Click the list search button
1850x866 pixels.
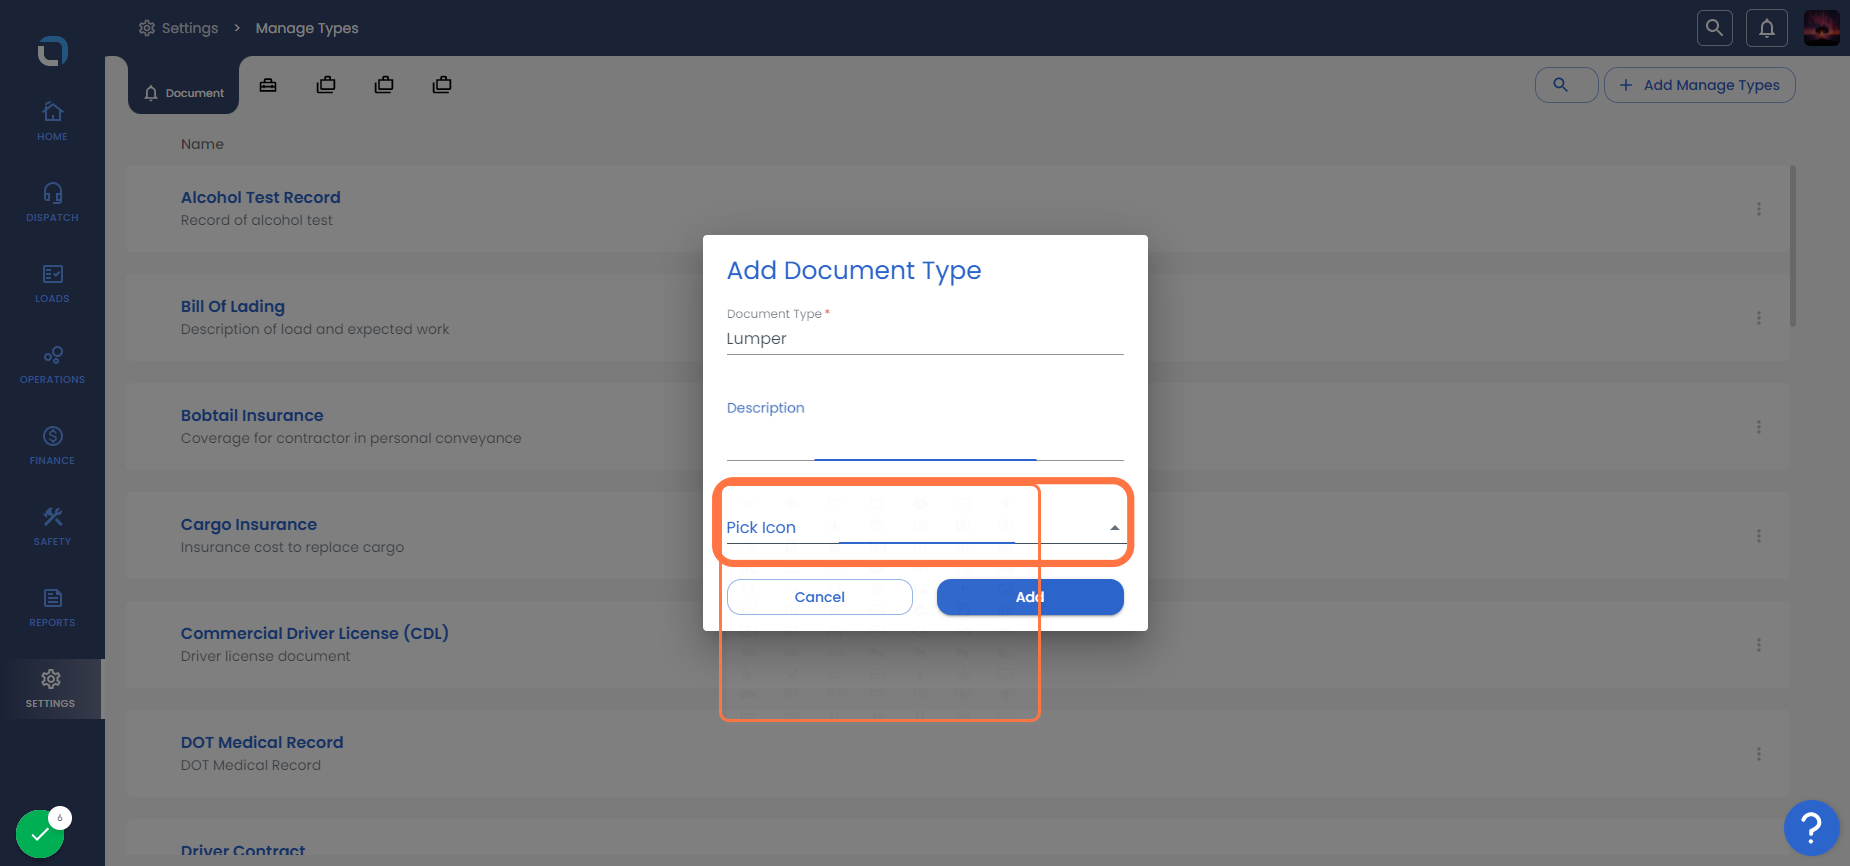click(x=1566, y=85)
